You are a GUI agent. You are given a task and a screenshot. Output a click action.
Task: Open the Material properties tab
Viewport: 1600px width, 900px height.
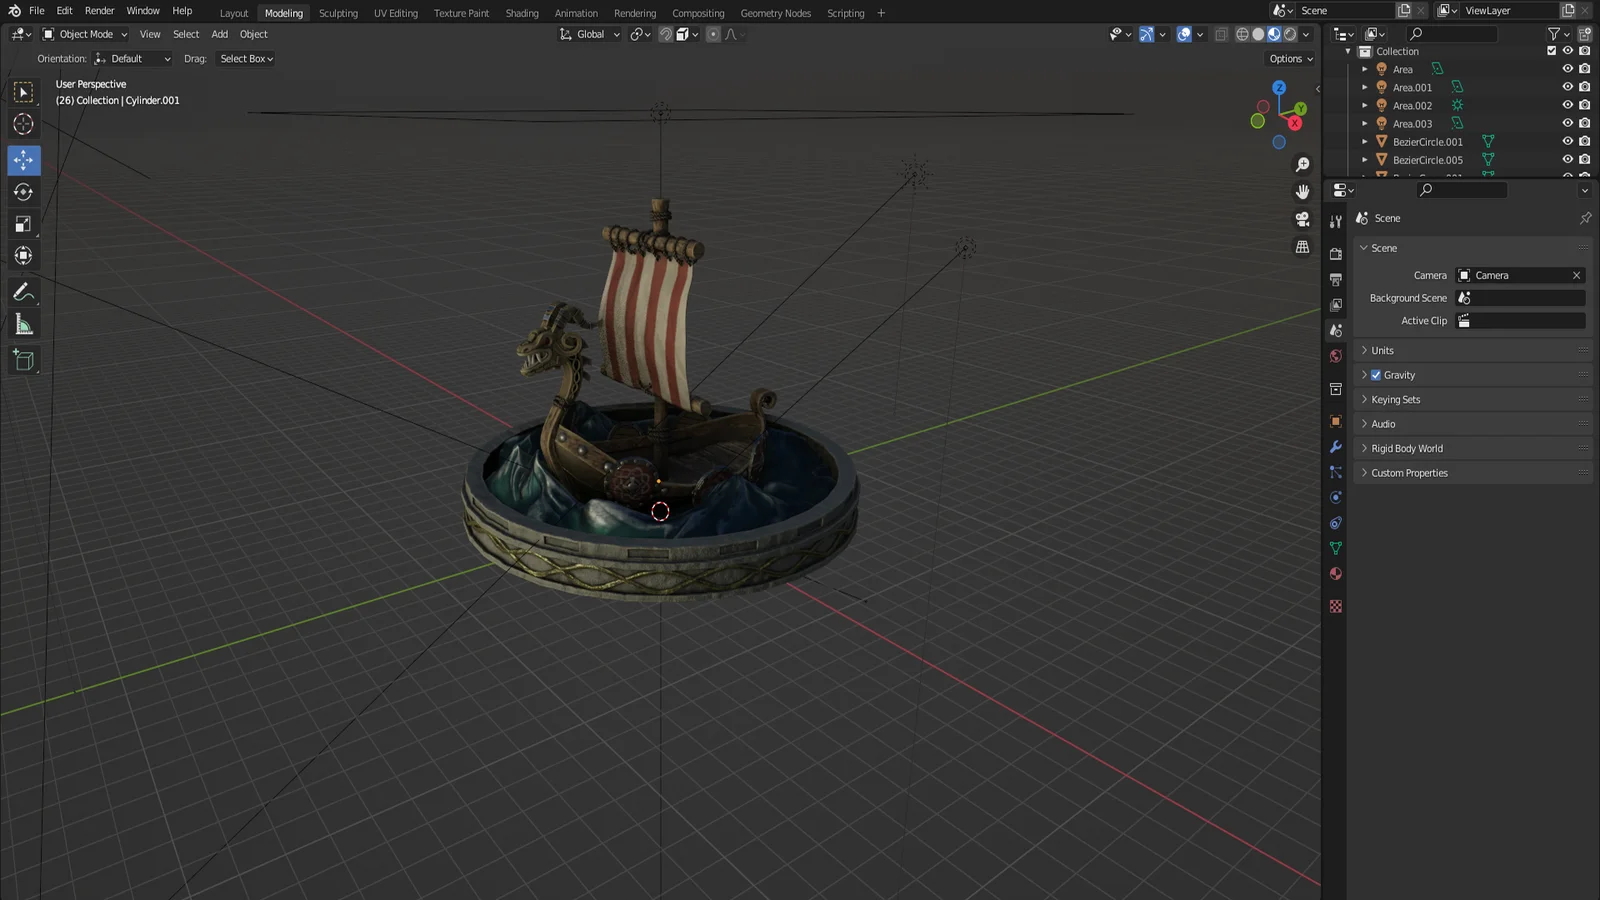coord(1336,574)
